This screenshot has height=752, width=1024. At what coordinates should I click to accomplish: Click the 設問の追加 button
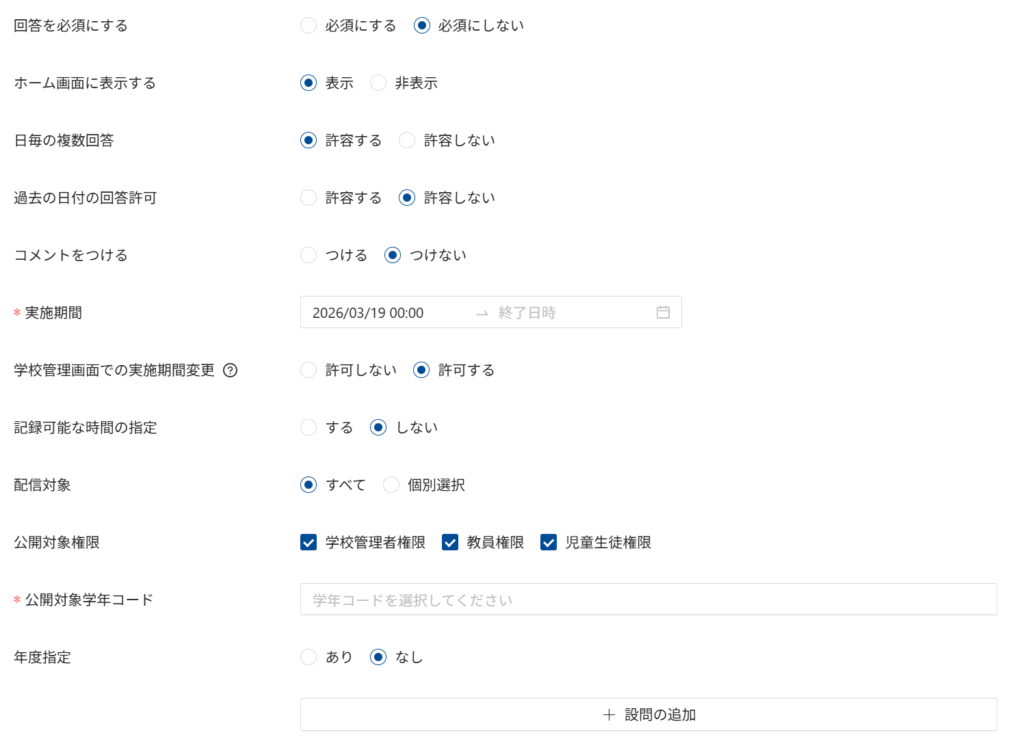(x=648, y=715)
